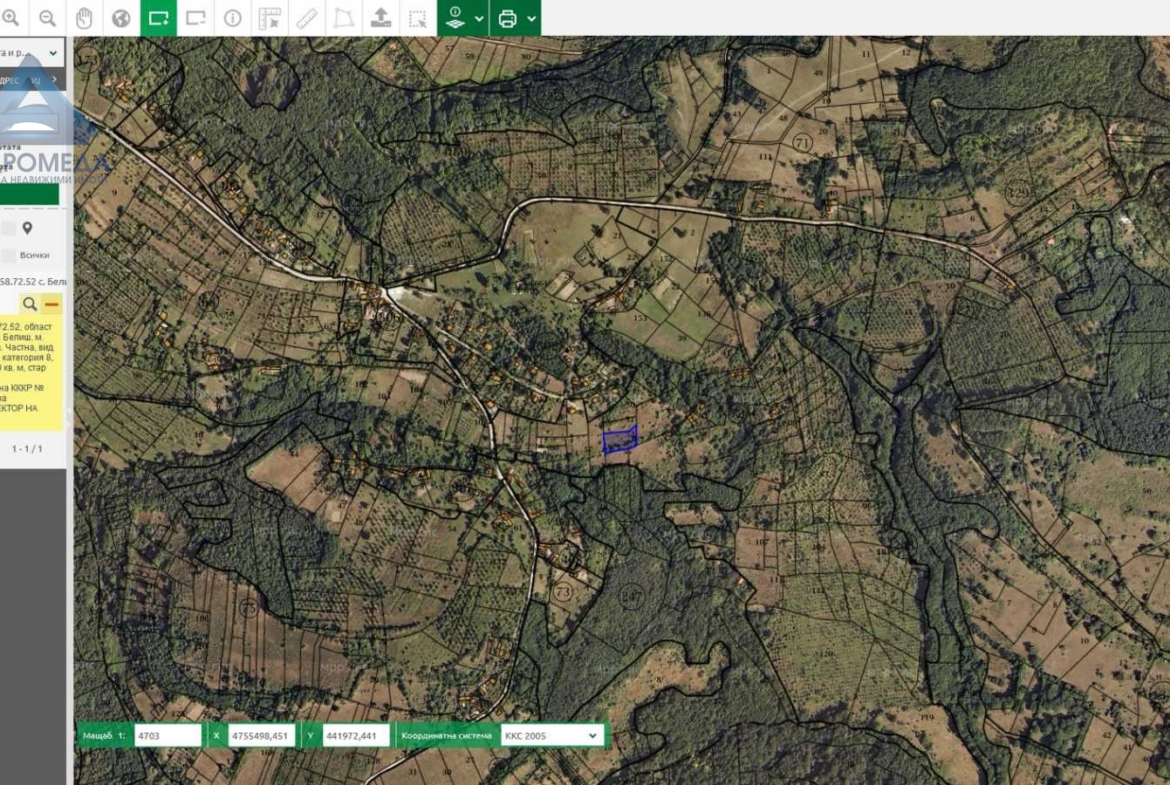Click the green bar in side panel

[29, 195]
